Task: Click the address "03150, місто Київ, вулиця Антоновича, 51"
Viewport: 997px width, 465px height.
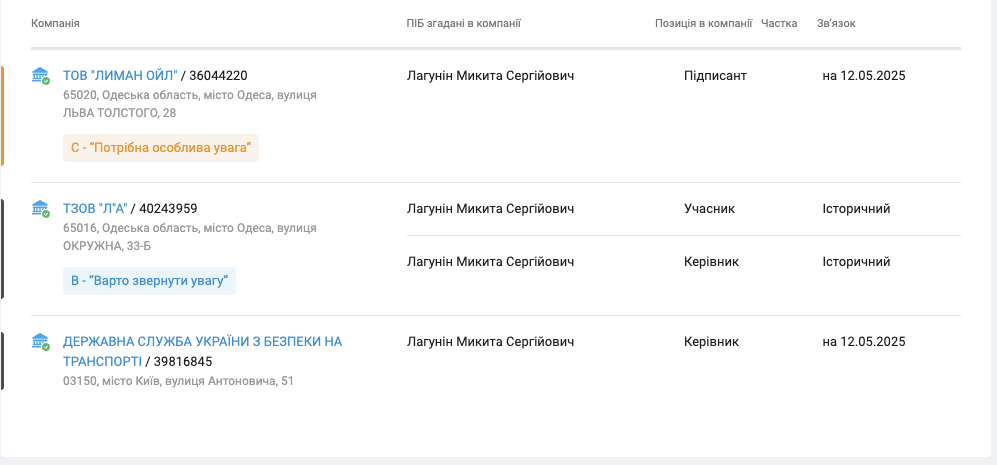Action: 178,382
